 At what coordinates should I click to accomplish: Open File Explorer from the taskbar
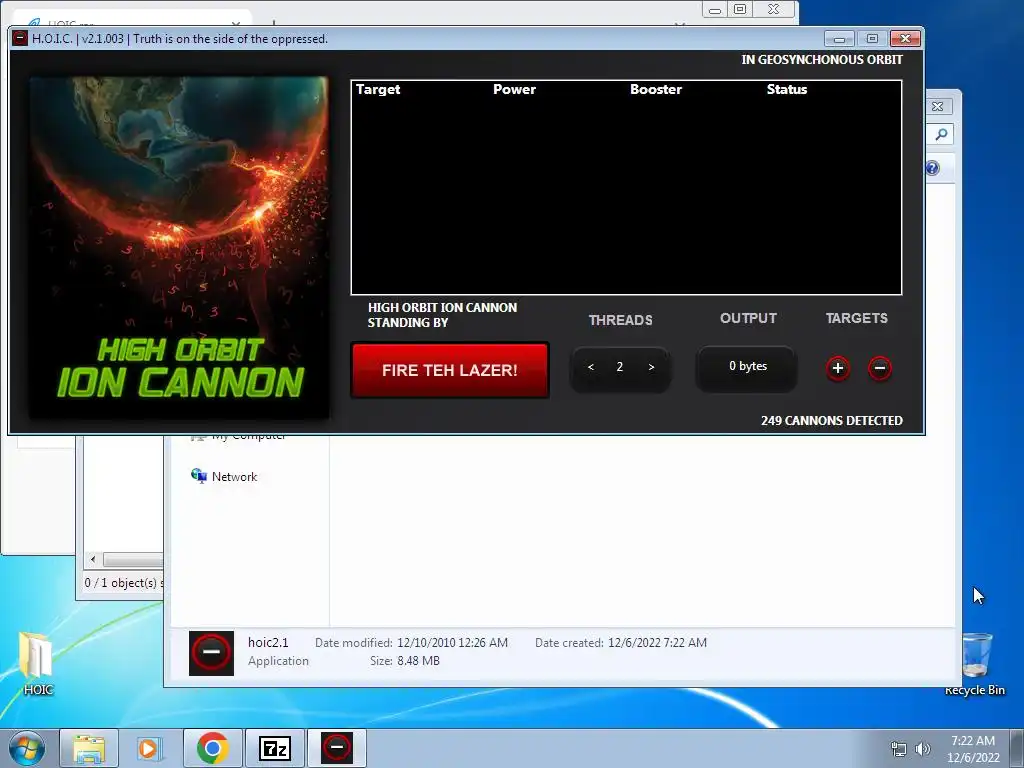89,748
